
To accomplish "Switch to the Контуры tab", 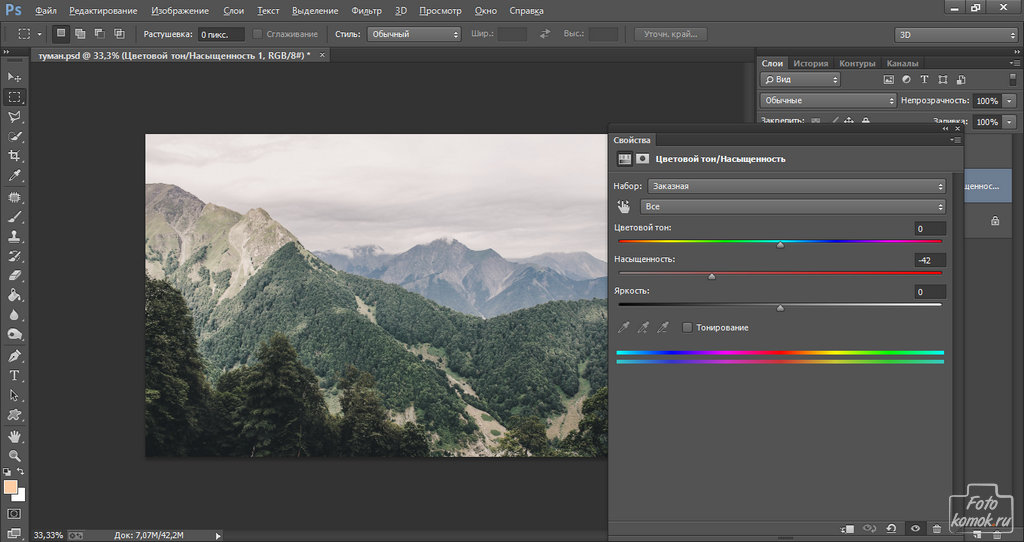I will point(857,63).
